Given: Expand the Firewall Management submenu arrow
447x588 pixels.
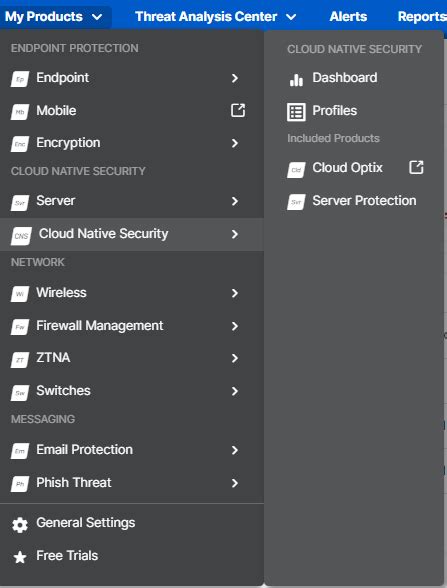Looking at the screenshot, I should tap(235, 326).
